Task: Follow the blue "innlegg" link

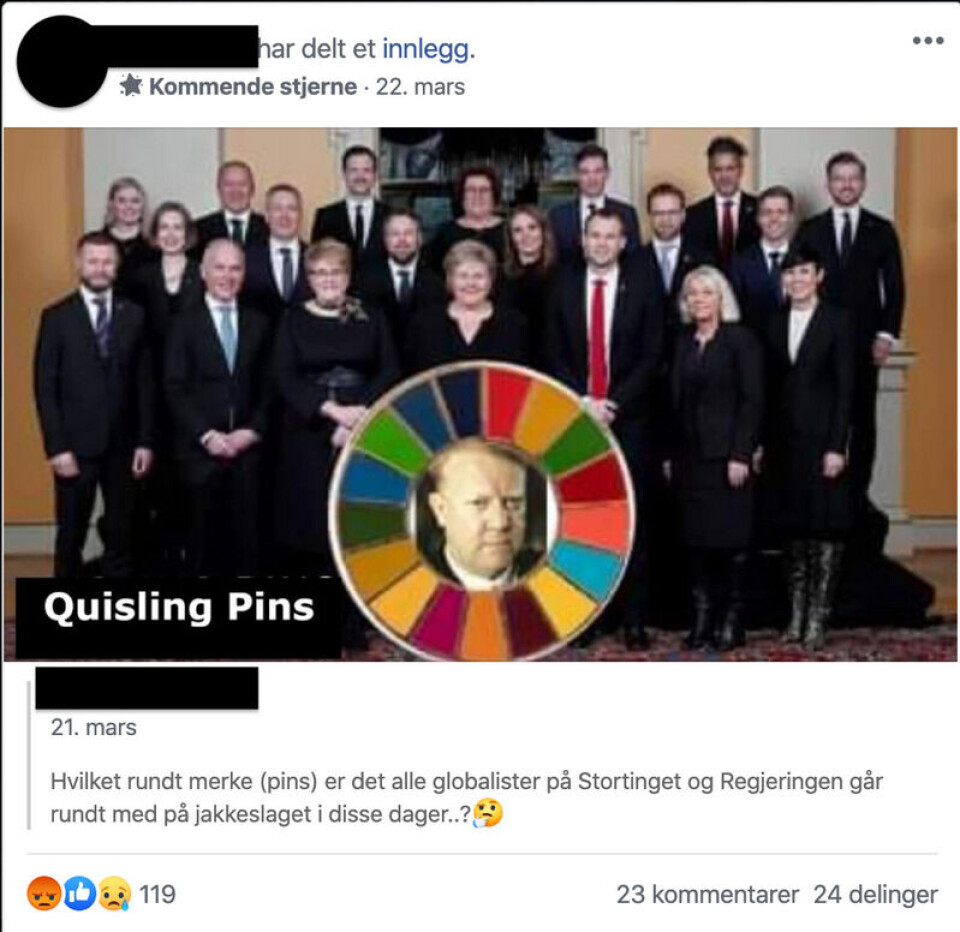Action: pos(426,49)
